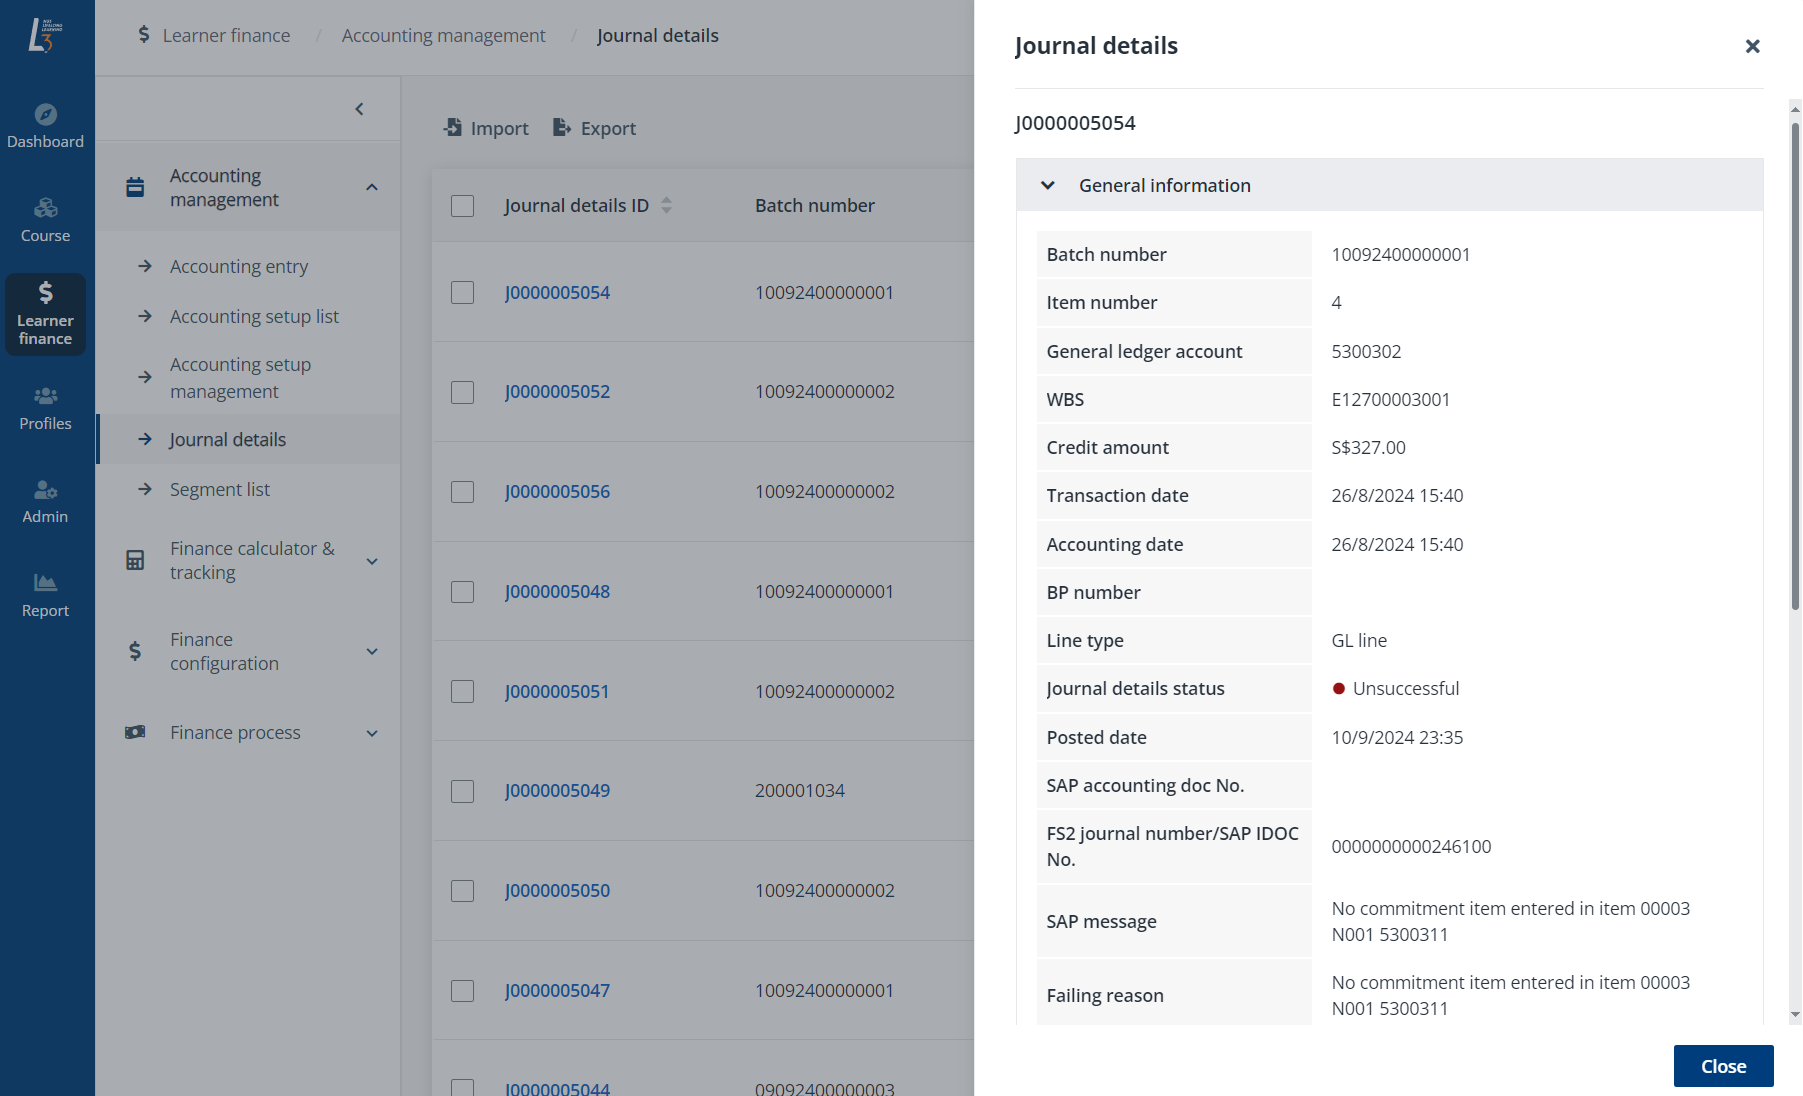Open the Report section
This screenshot has height=1096, width=1803.
point(45,594)
